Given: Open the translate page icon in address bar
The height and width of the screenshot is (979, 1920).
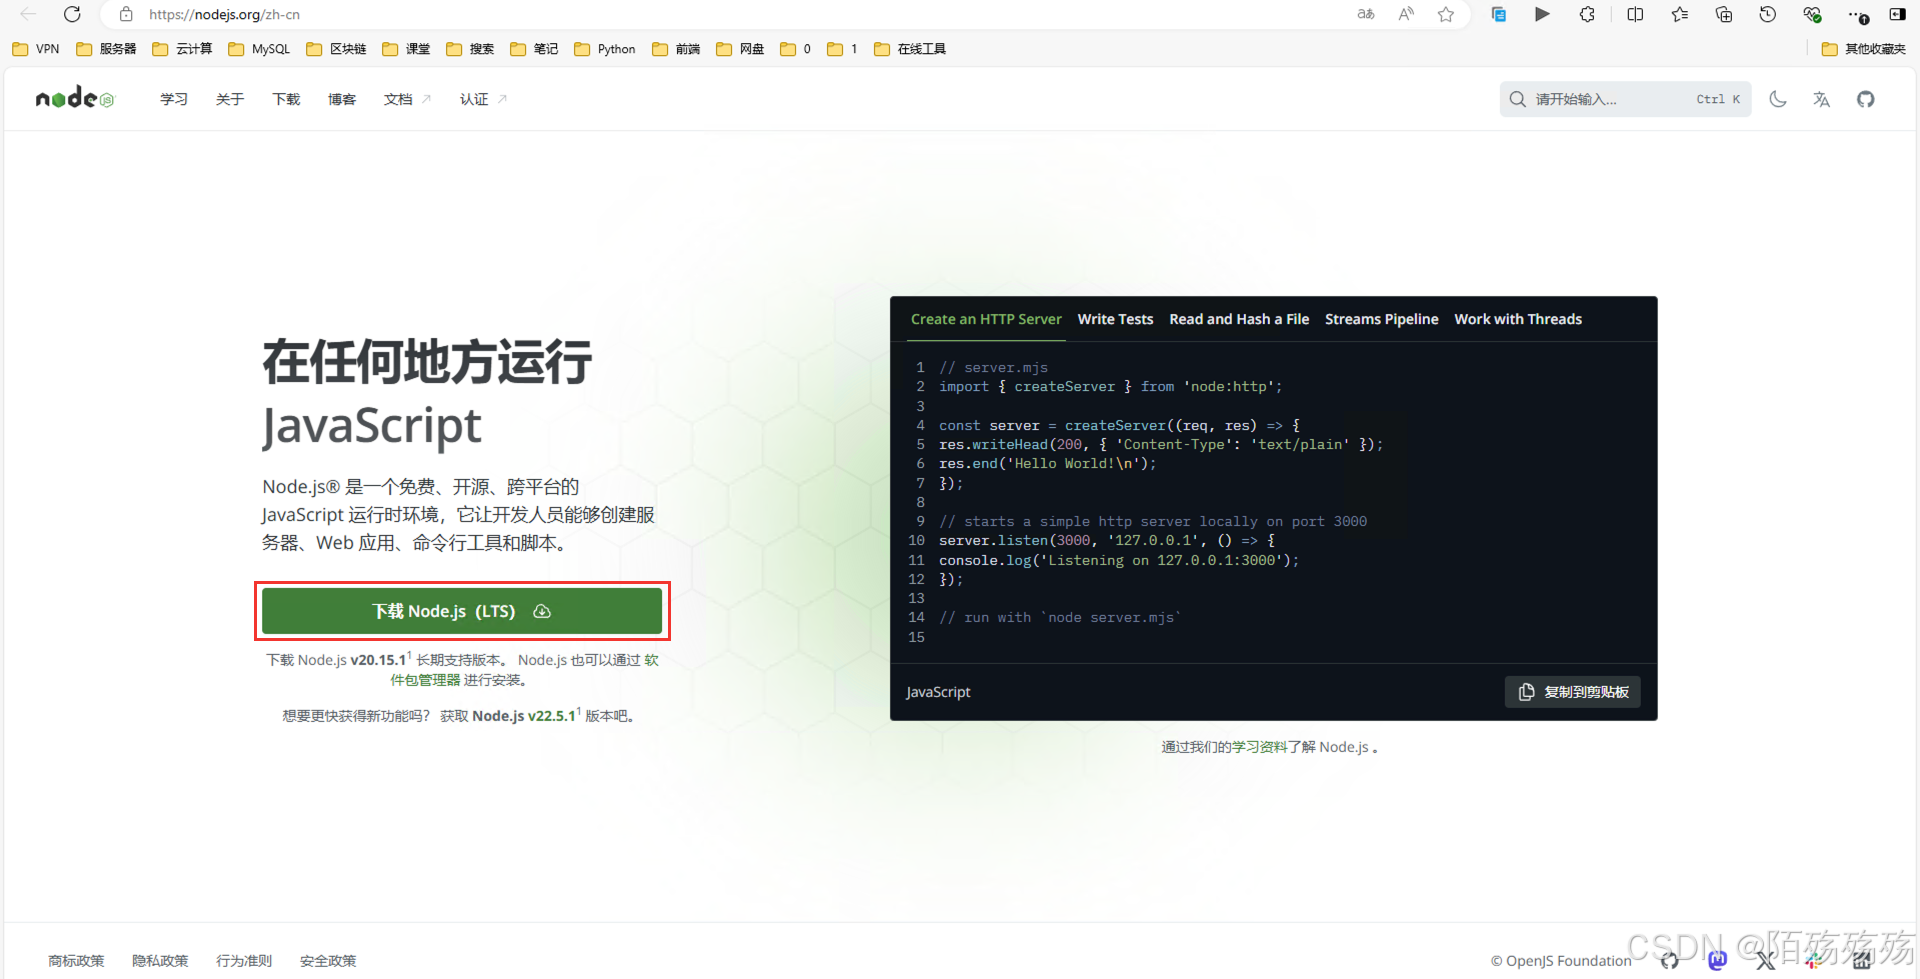Looking at the screenshot, I should click(1366, 14).
